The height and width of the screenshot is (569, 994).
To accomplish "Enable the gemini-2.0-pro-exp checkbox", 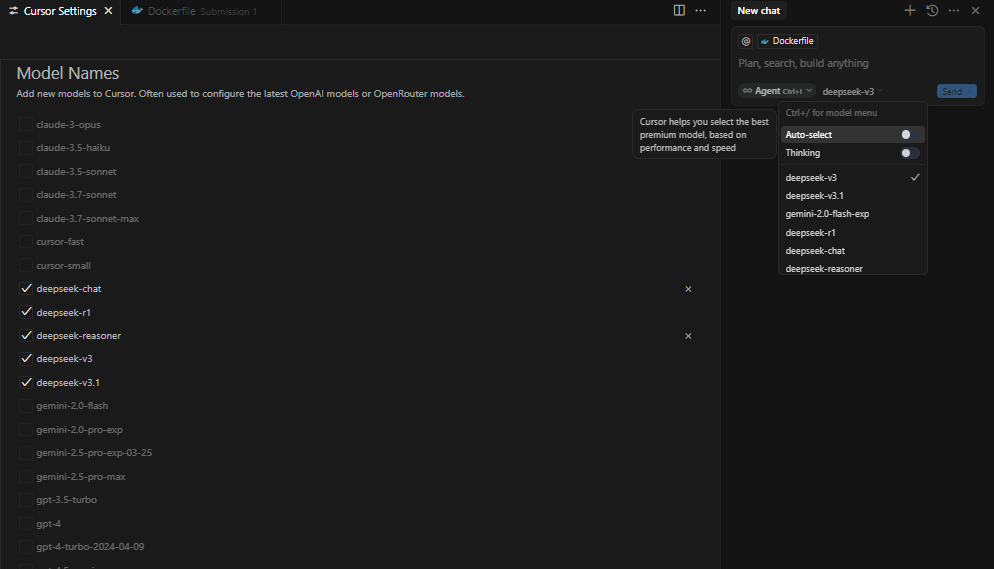I will tap(25, 430).
